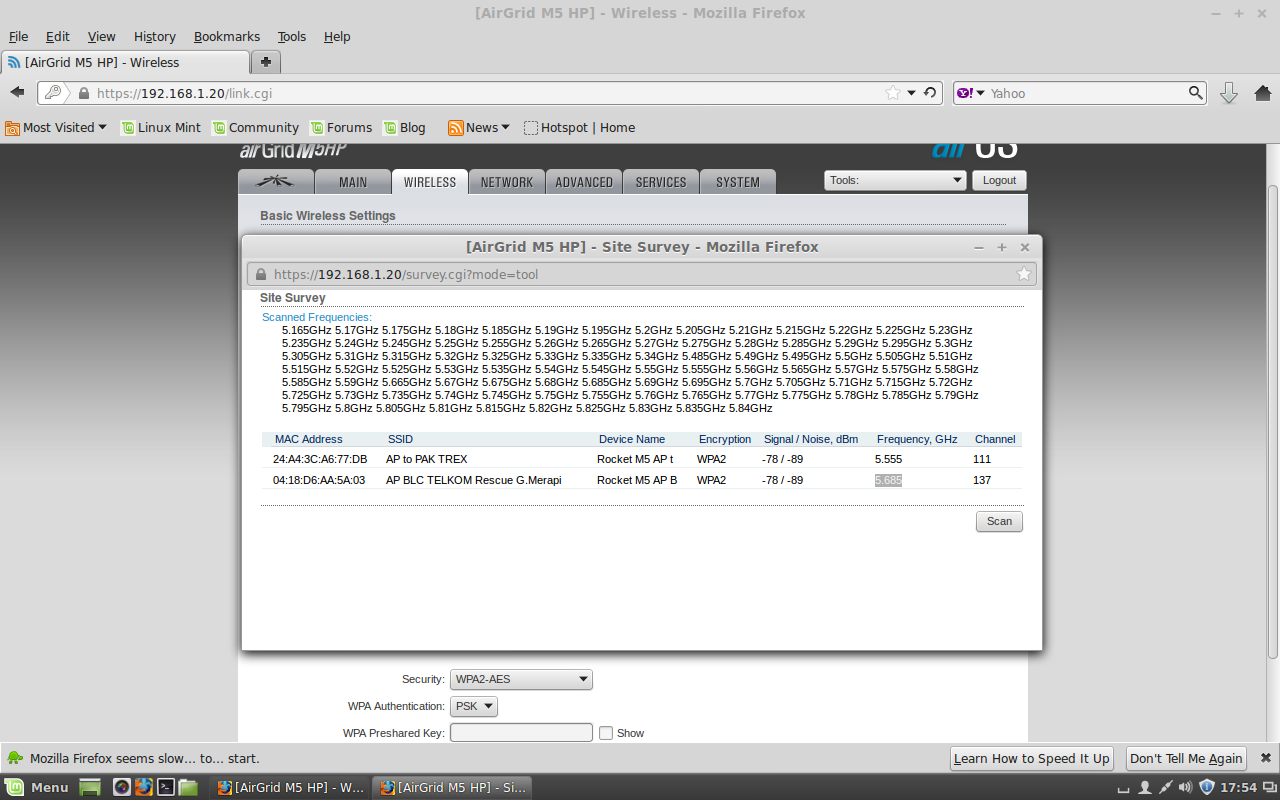Image resolution: width=1280 pixels, height=800 pixels.
Task: Open WPA Authentication PSK dropdown
Action: click(x=474, y=706)
